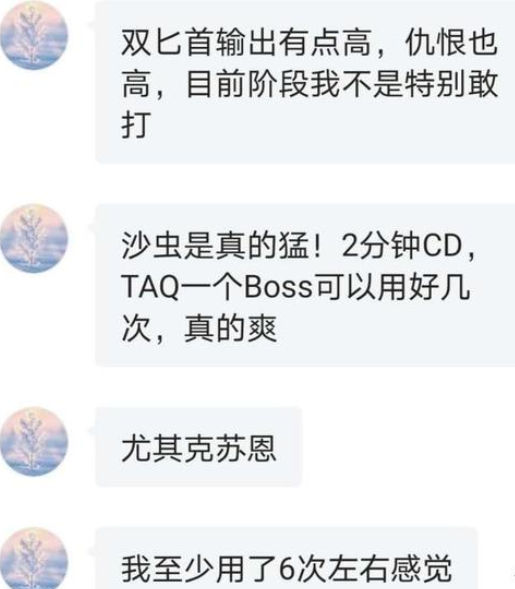Open sender avatar beside 双匕首输出 message
The image size is (515, 589).
[34, 35]
